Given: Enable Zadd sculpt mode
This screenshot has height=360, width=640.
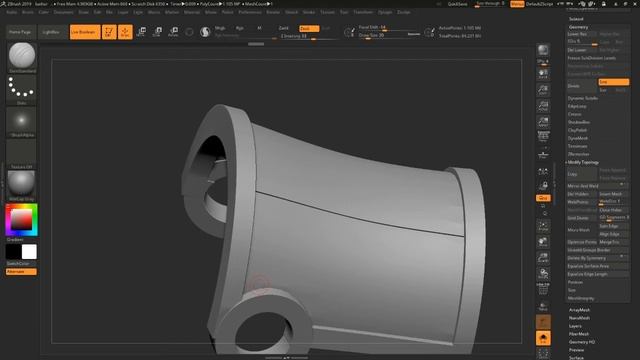Looking at the screenshot, I should 283,28.
